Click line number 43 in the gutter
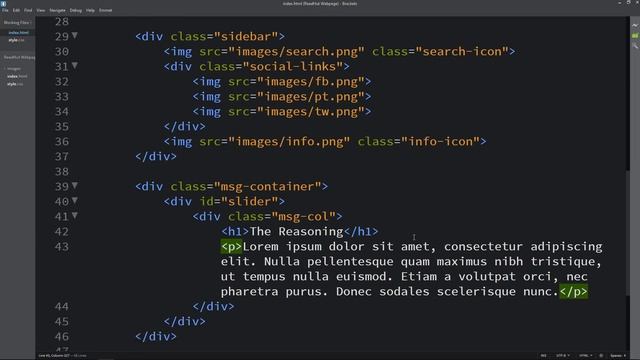This screenshot has width=640, height=360. click(x=62, y=247)
